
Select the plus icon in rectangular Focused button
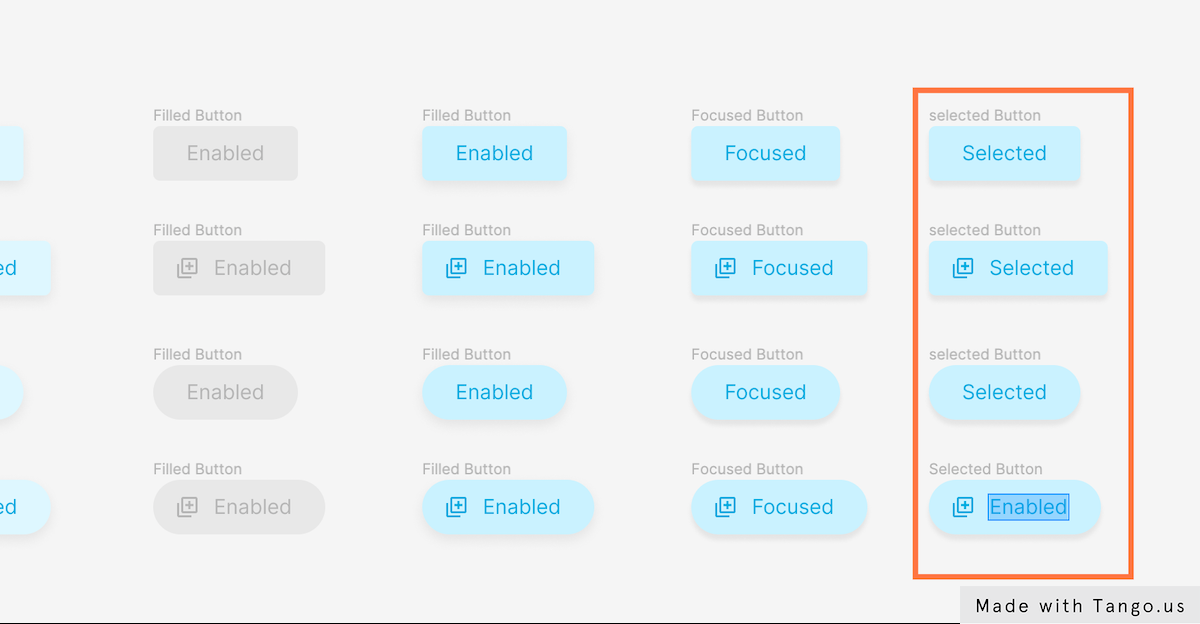click(725, 268)
